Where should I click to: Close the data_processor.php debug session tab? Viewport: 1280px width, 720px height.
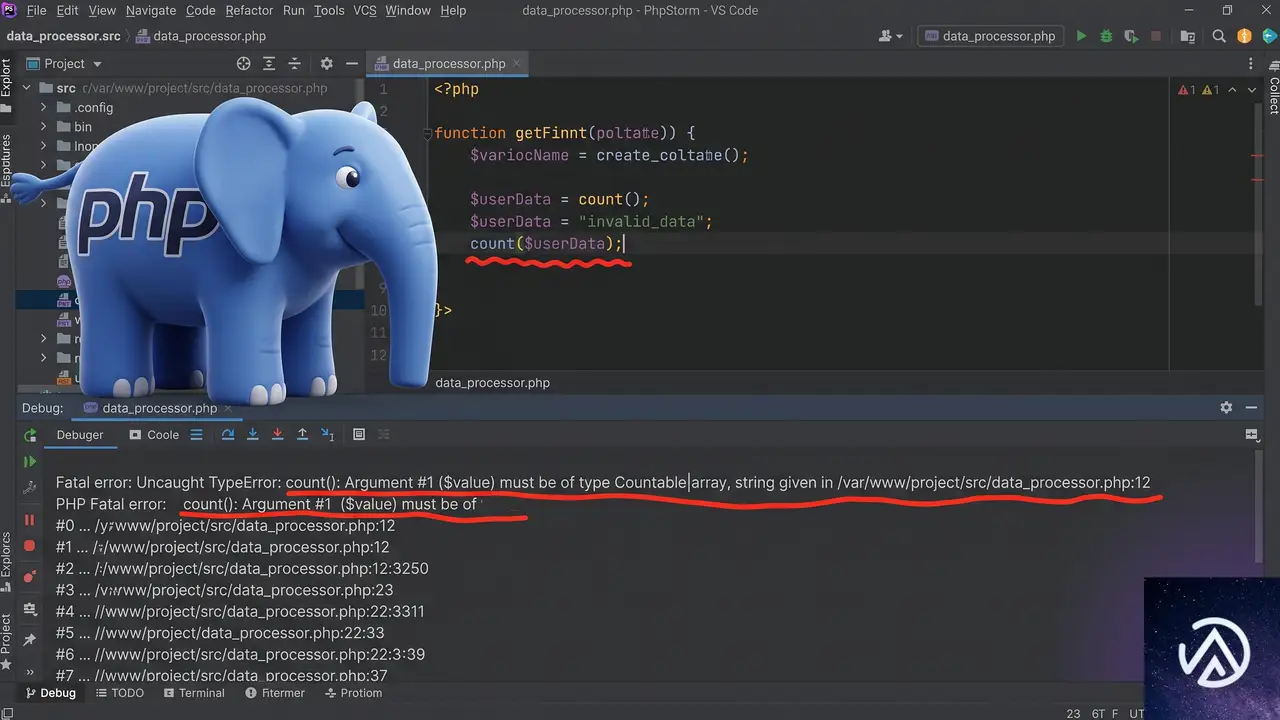pyautogui.click(x=228, y=408)
